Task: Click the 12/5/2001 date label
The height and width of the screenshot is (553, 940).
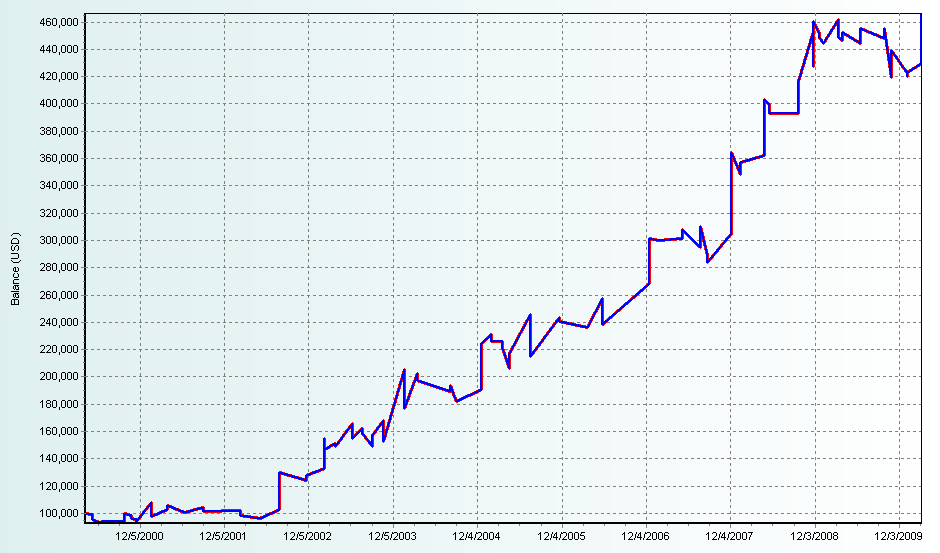Action: click(223, 536)
